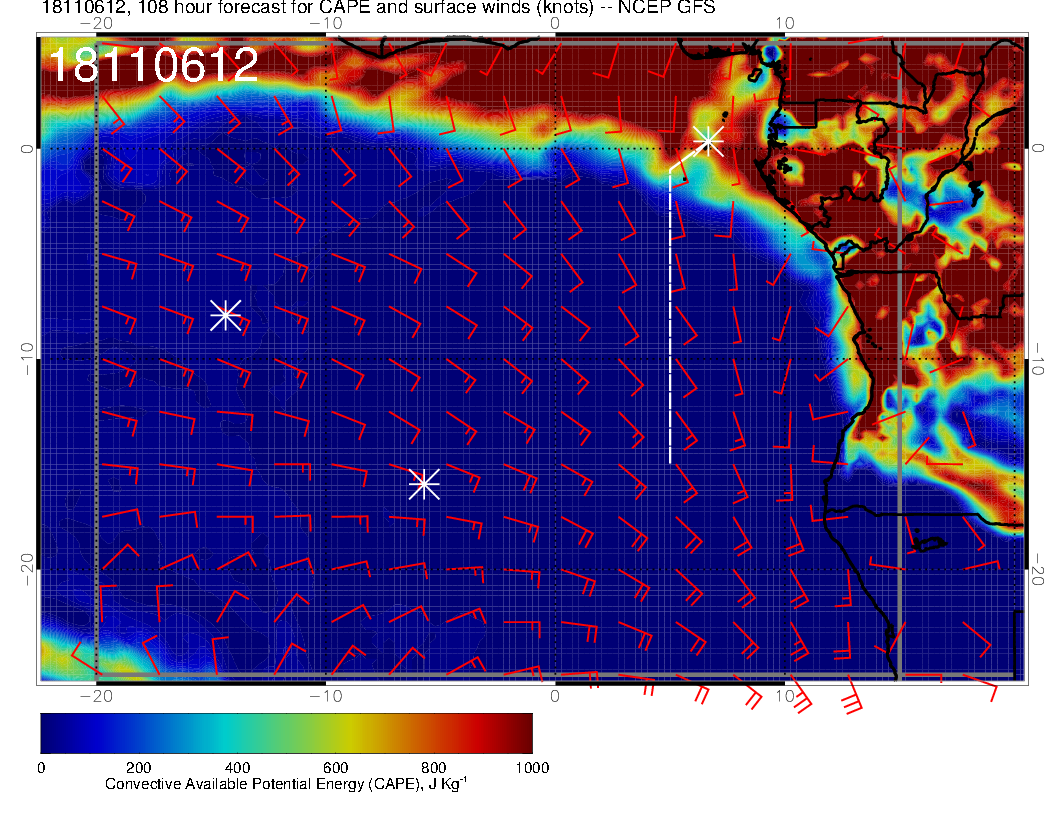Screen dimensions: 1056x816
Task: Click the -20 longitude label on the top axis
Action: (96, 23)
